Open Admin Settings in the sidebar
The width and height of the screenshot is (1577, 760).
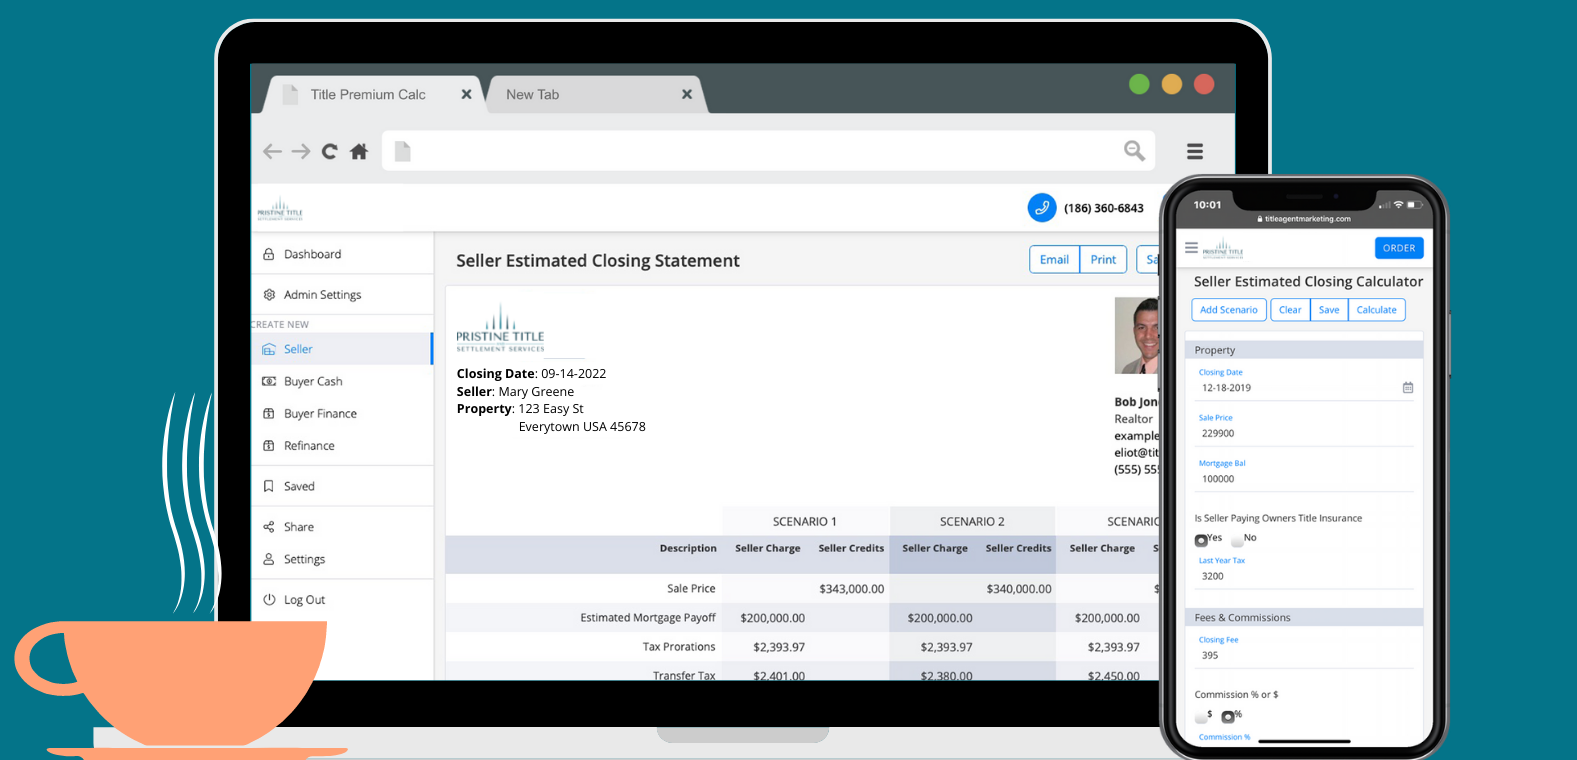(x=342, y=295)
